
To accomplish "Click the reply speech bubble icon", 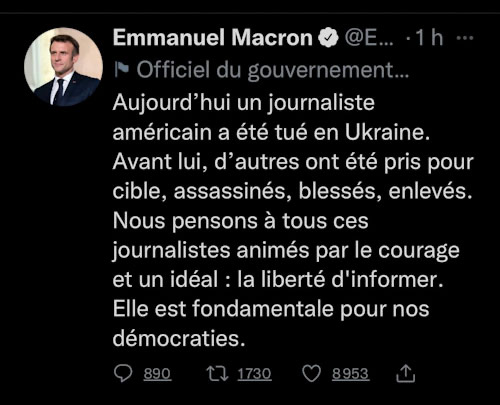I will pyautogui.click(x=123, y=373).
